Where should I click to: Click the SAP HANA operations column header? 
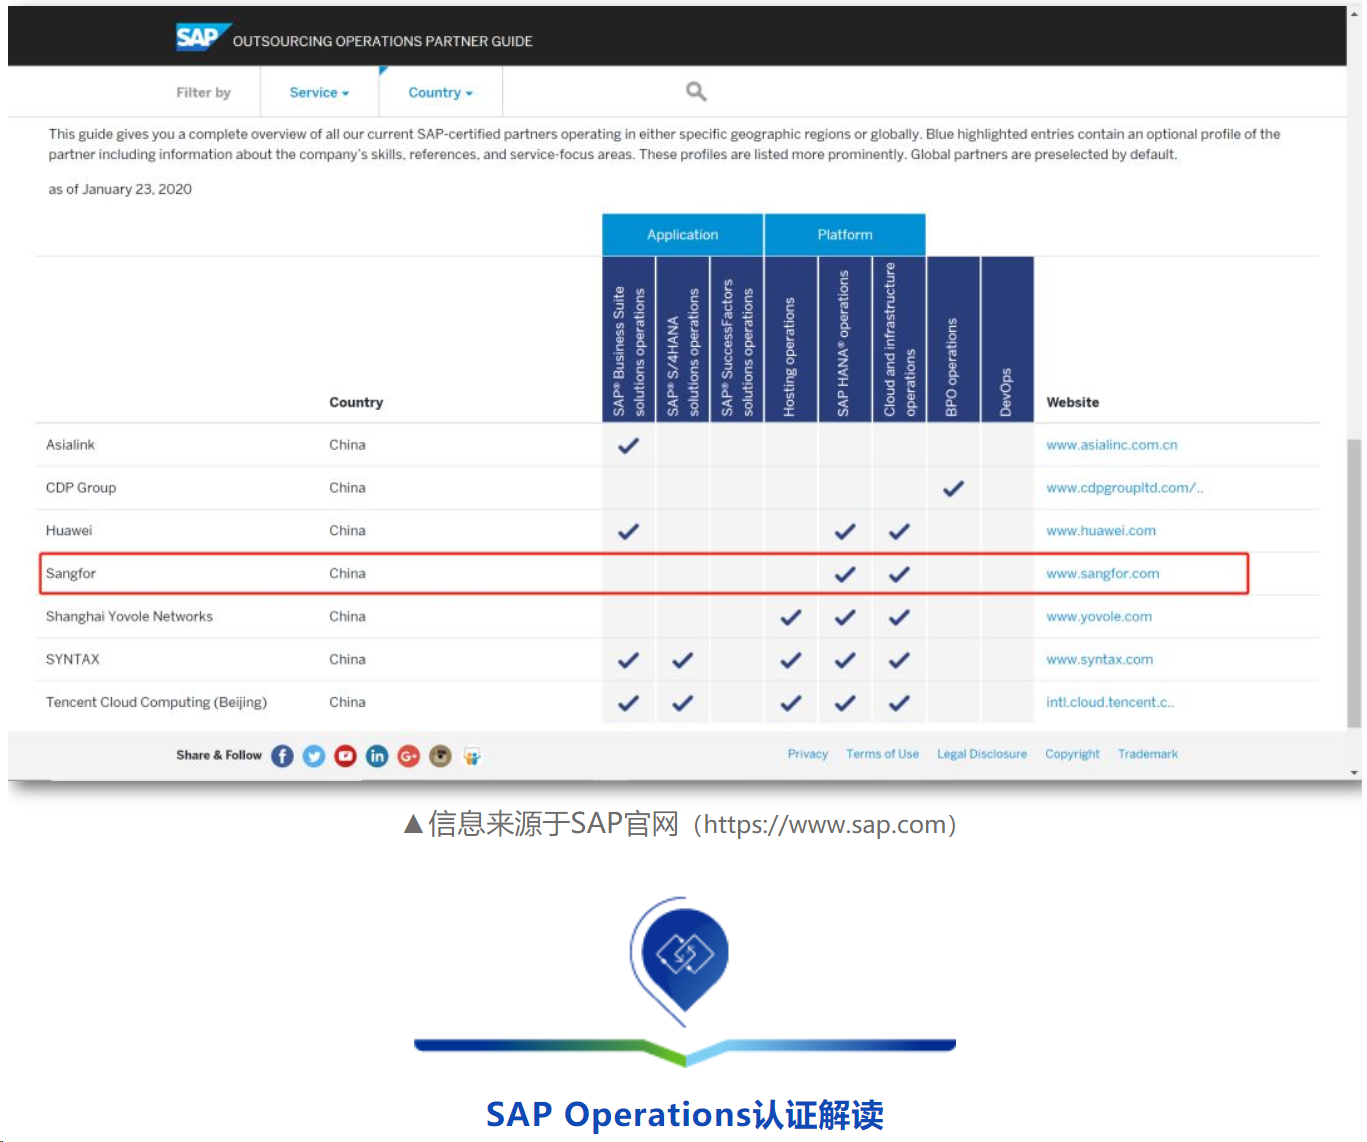click(x=845, y=339)
